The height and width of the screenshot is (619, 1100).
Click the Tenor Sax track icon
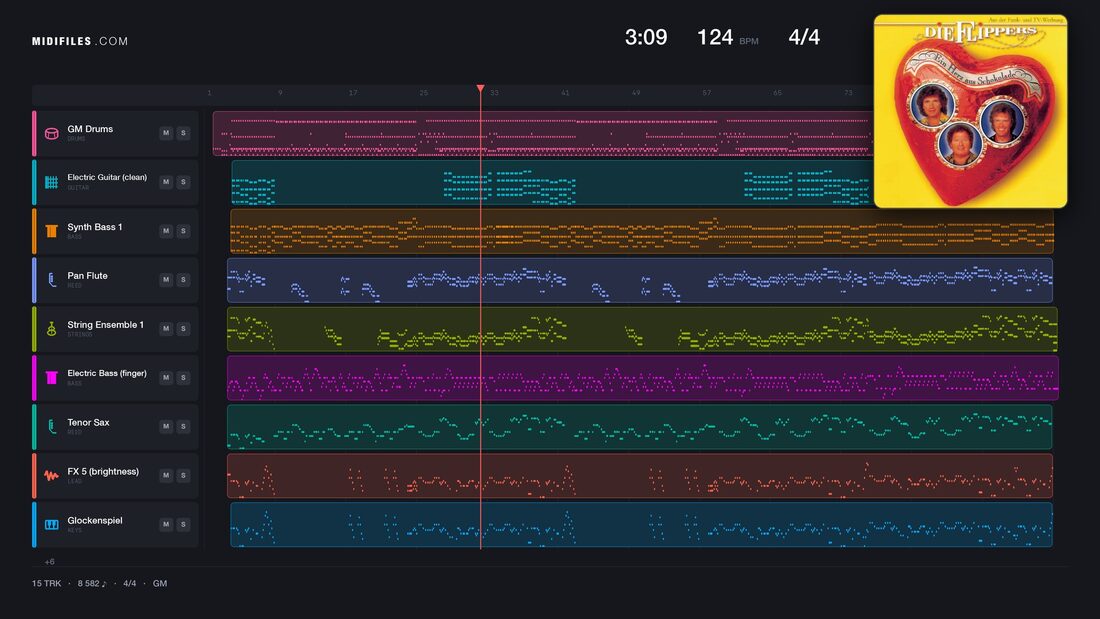(51, 426)
